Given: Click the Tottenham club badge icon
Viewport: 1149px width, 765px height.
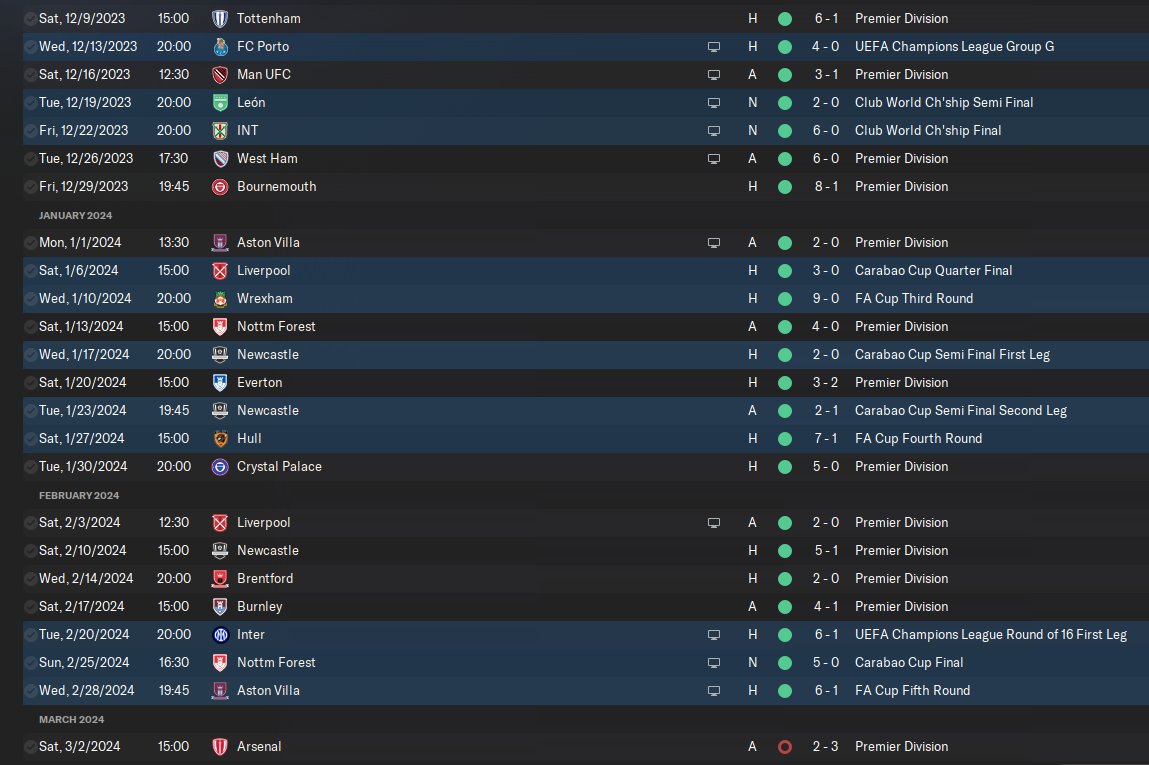Looking at the screenshot, I should [220, 18].
